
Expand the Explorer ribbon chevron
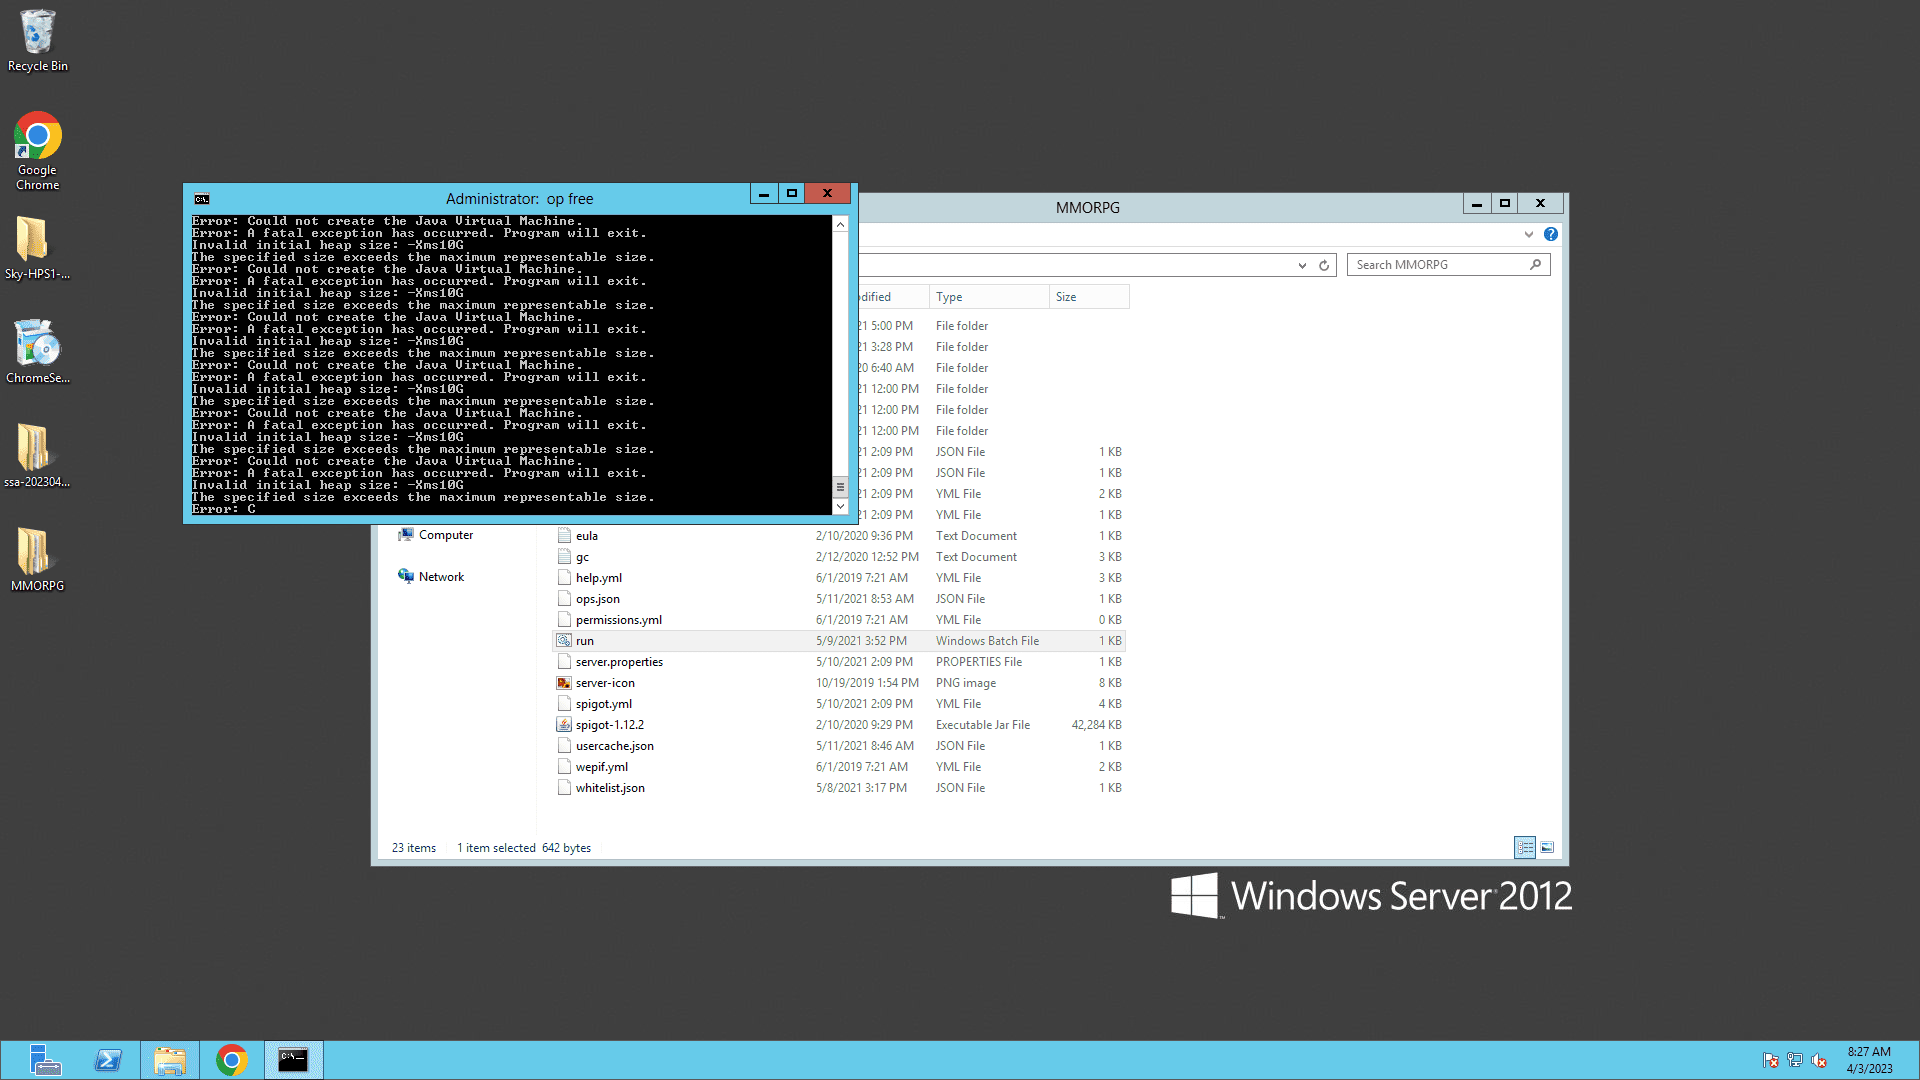coord(1529,234)
